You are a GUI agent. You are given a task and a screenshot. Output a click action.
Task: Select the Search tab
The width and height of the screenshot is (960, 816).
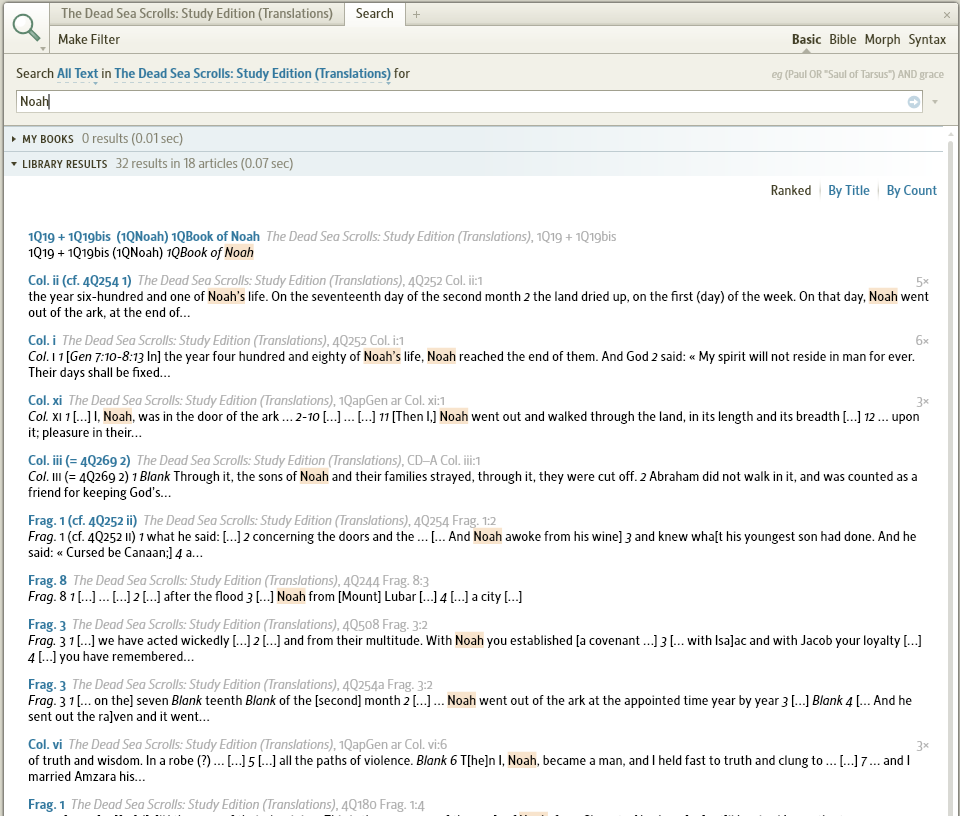coord(374,13)
